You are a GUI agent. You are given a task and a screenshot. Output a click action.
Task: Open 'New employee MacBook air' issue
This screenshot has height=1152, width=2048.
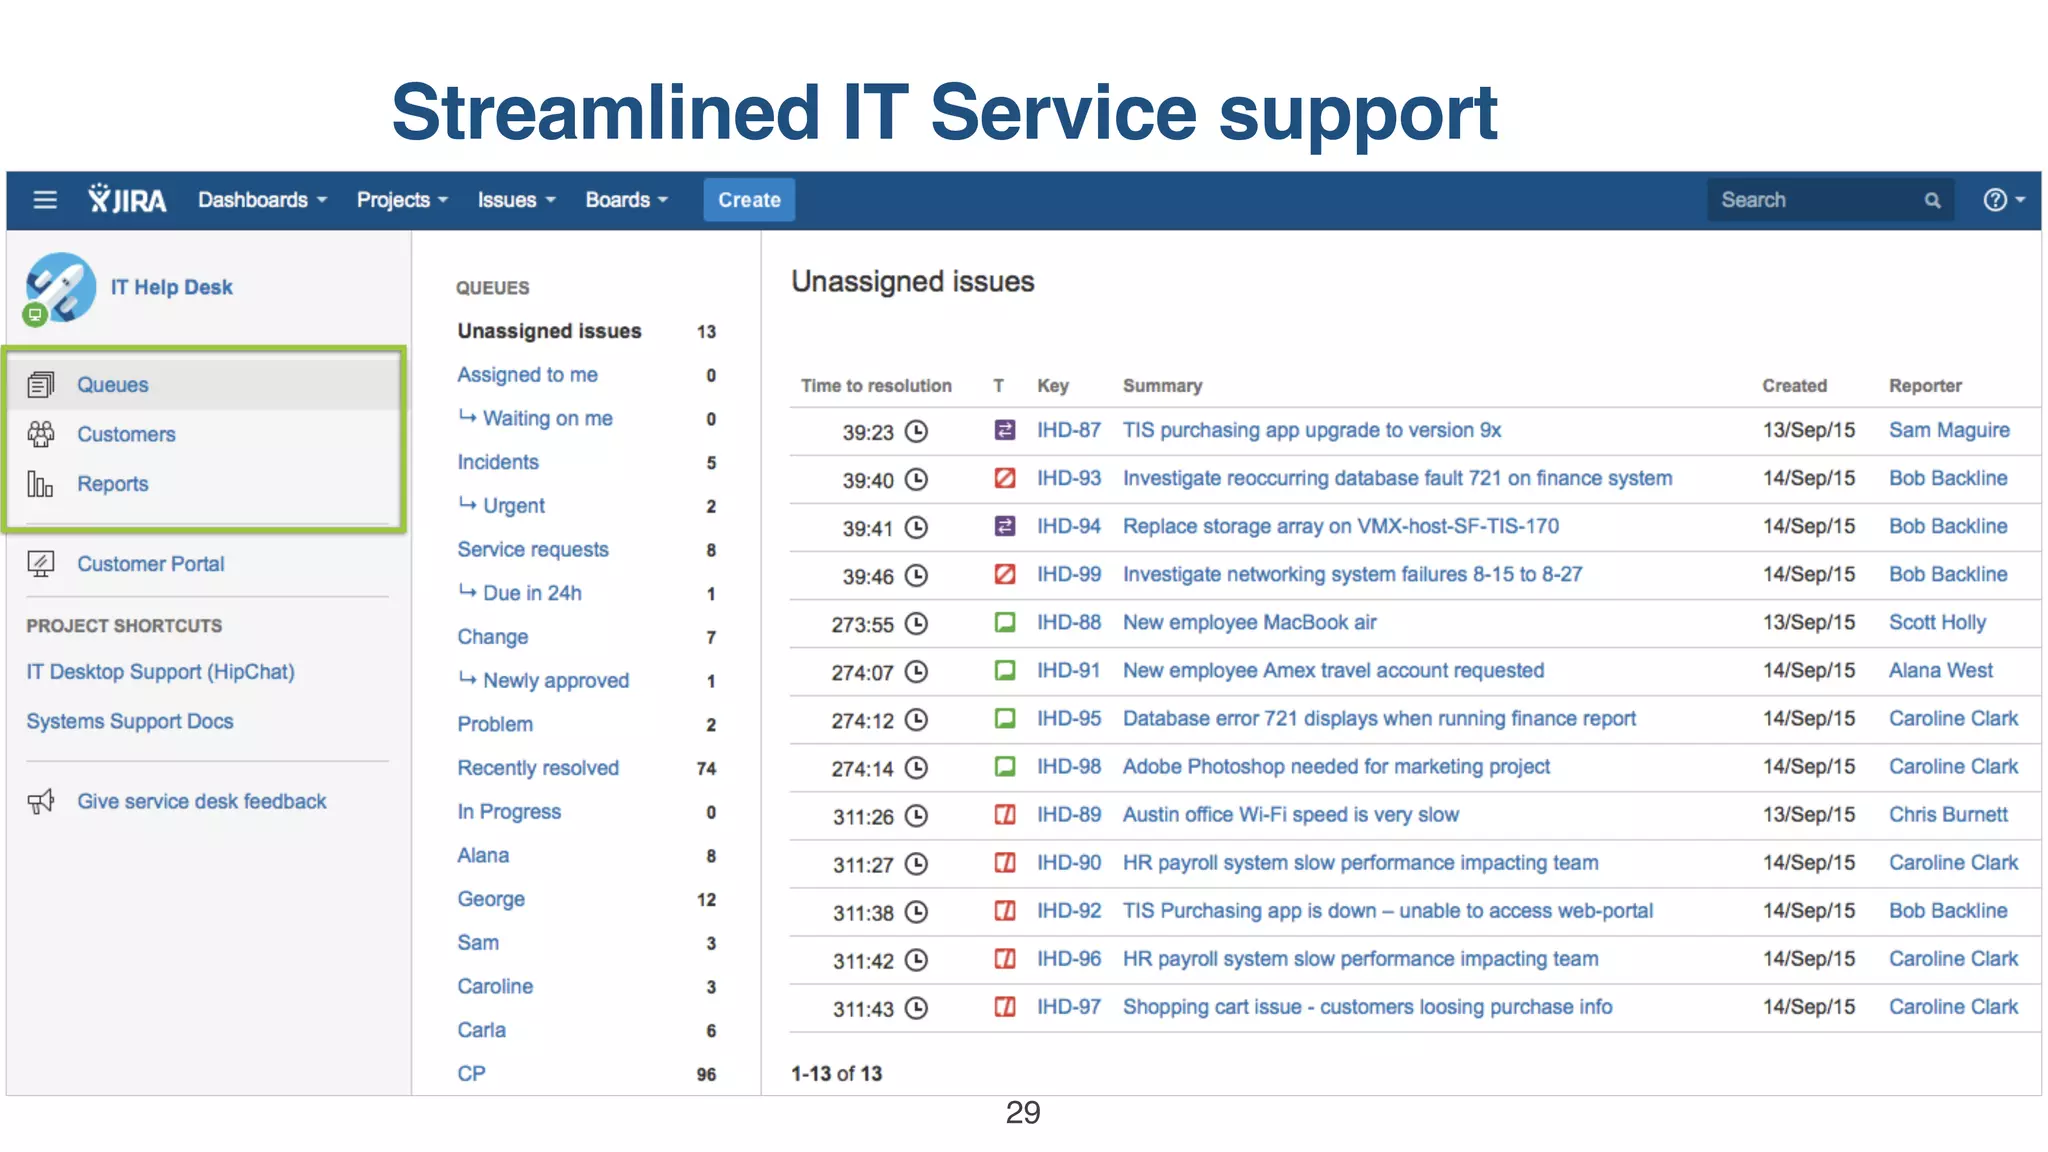1249,622
